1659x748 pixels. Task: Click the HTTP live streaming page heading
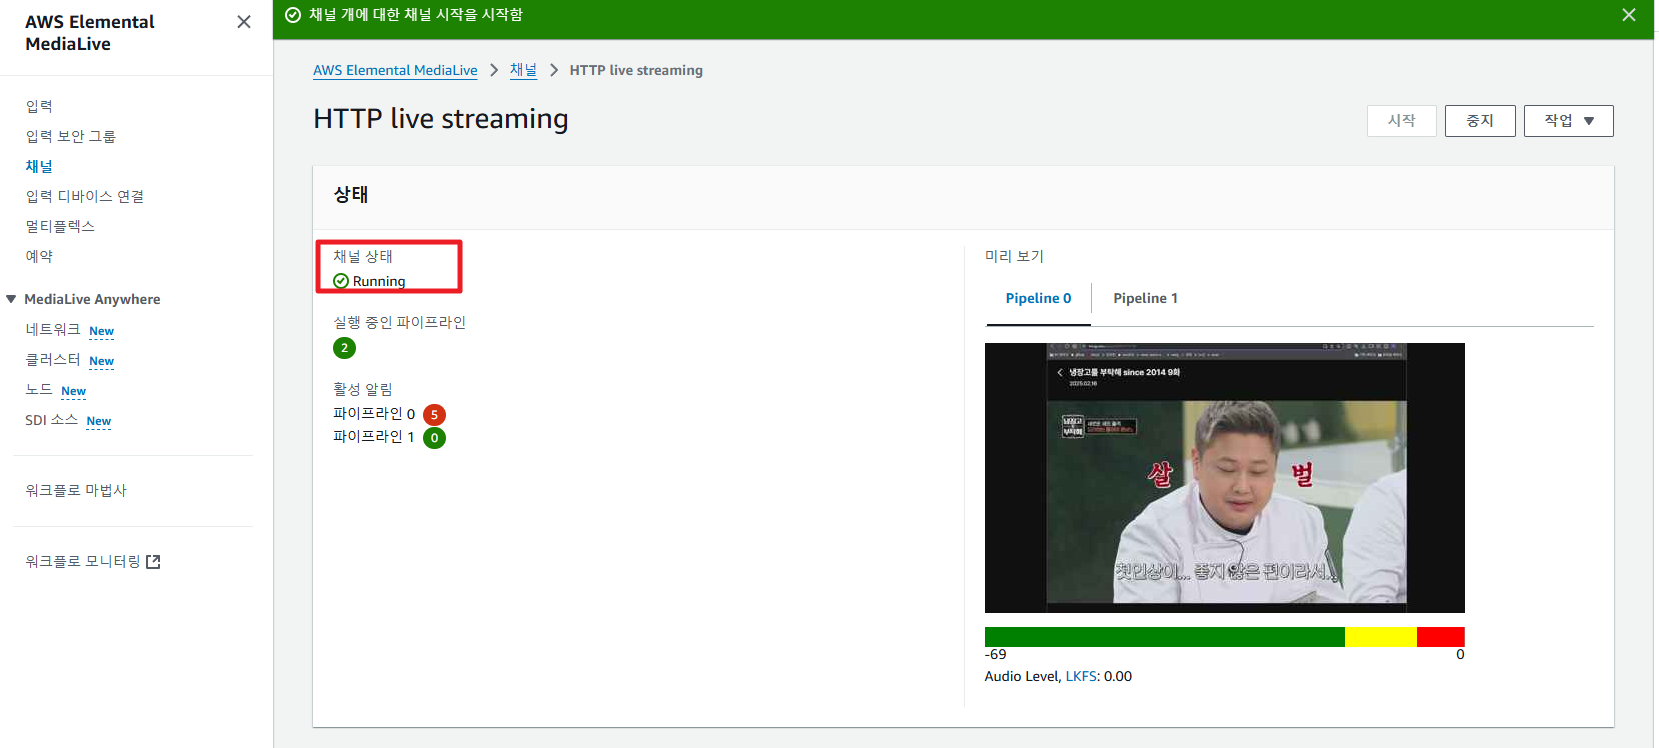[441, 119]
